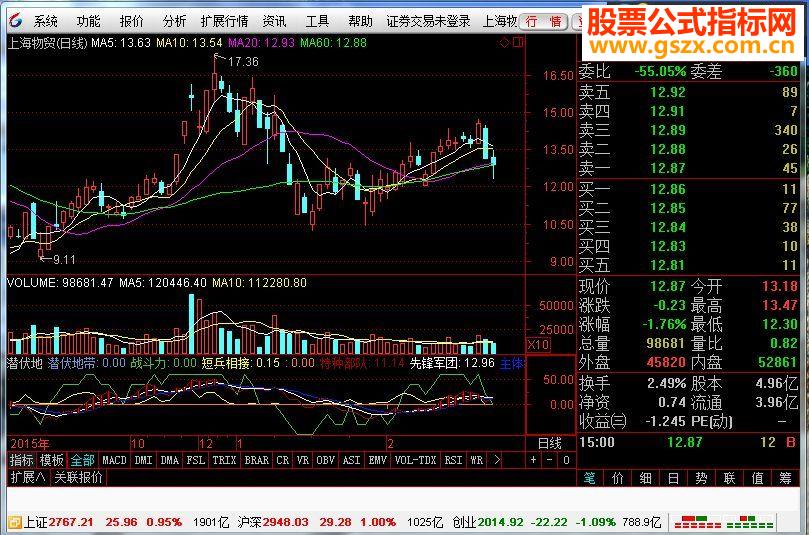Image resolution: width=809 pixels, height=535 pixels.
Task: Switch to the ASI indicator
Action: point(351,460)
